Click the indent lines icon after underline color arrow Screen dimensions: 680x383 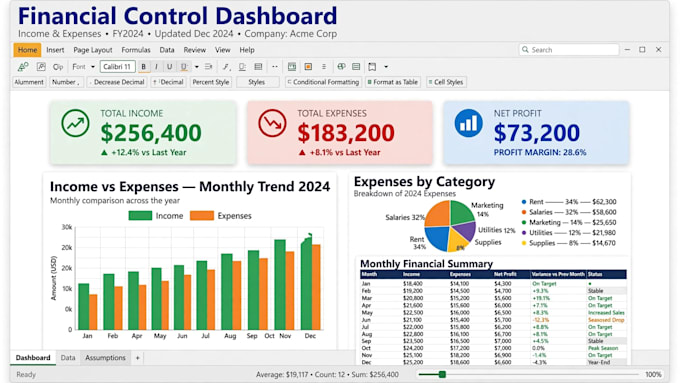point(209,66)
